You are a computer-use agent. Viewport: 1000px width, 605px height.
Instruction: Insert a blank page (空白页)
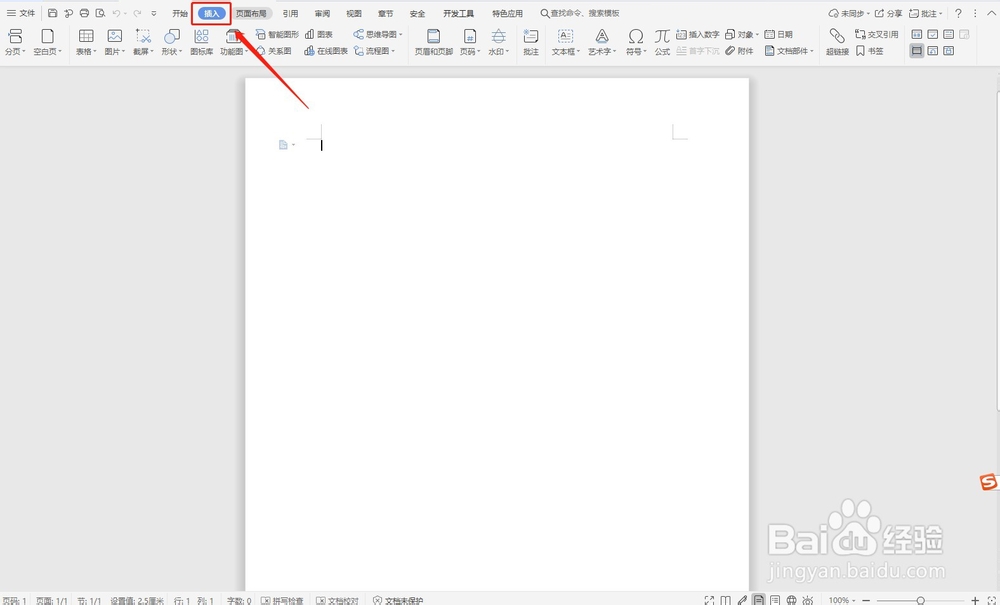click(x=47, y=41)
